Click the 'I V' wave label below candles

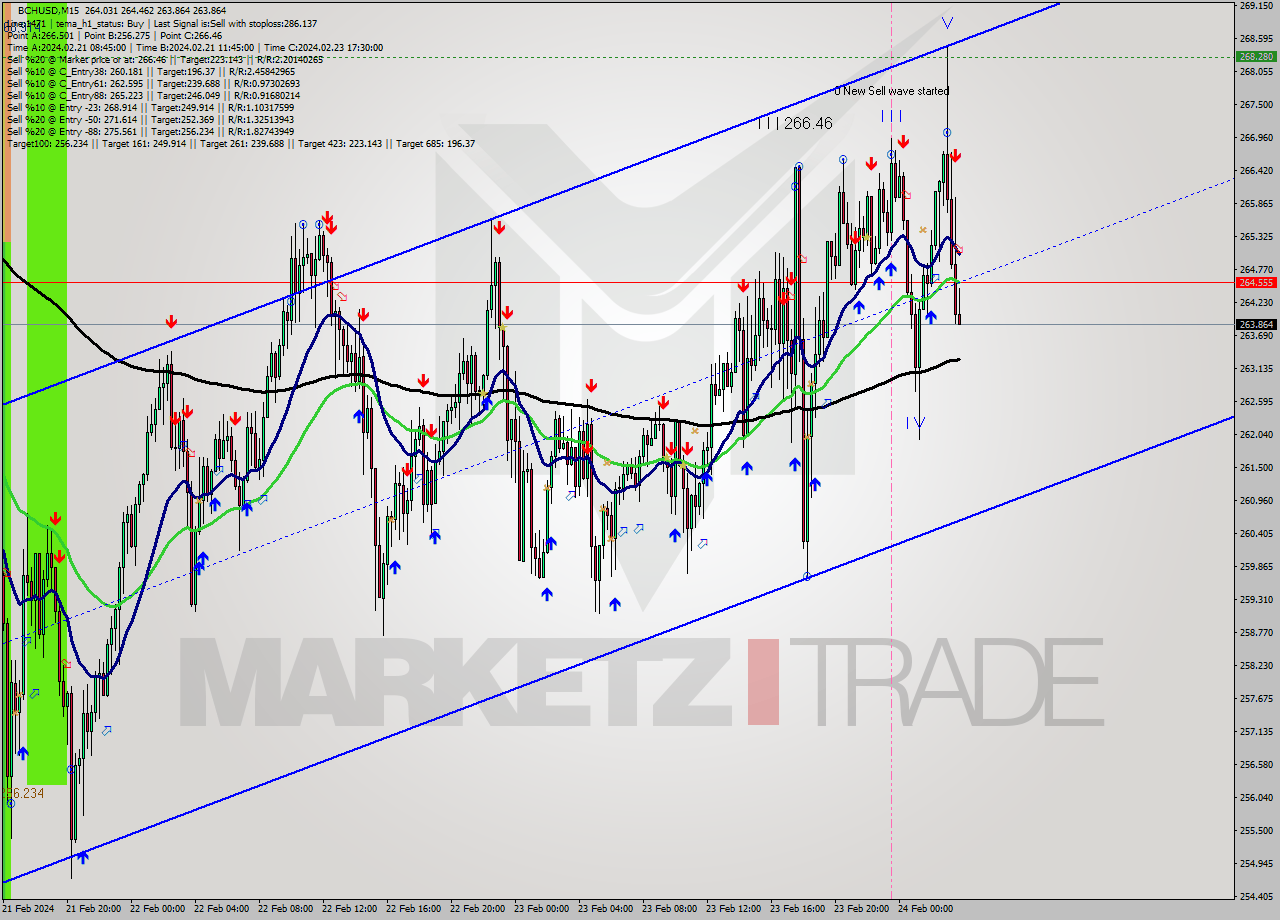pyautogui.click(x=915, y=423)
